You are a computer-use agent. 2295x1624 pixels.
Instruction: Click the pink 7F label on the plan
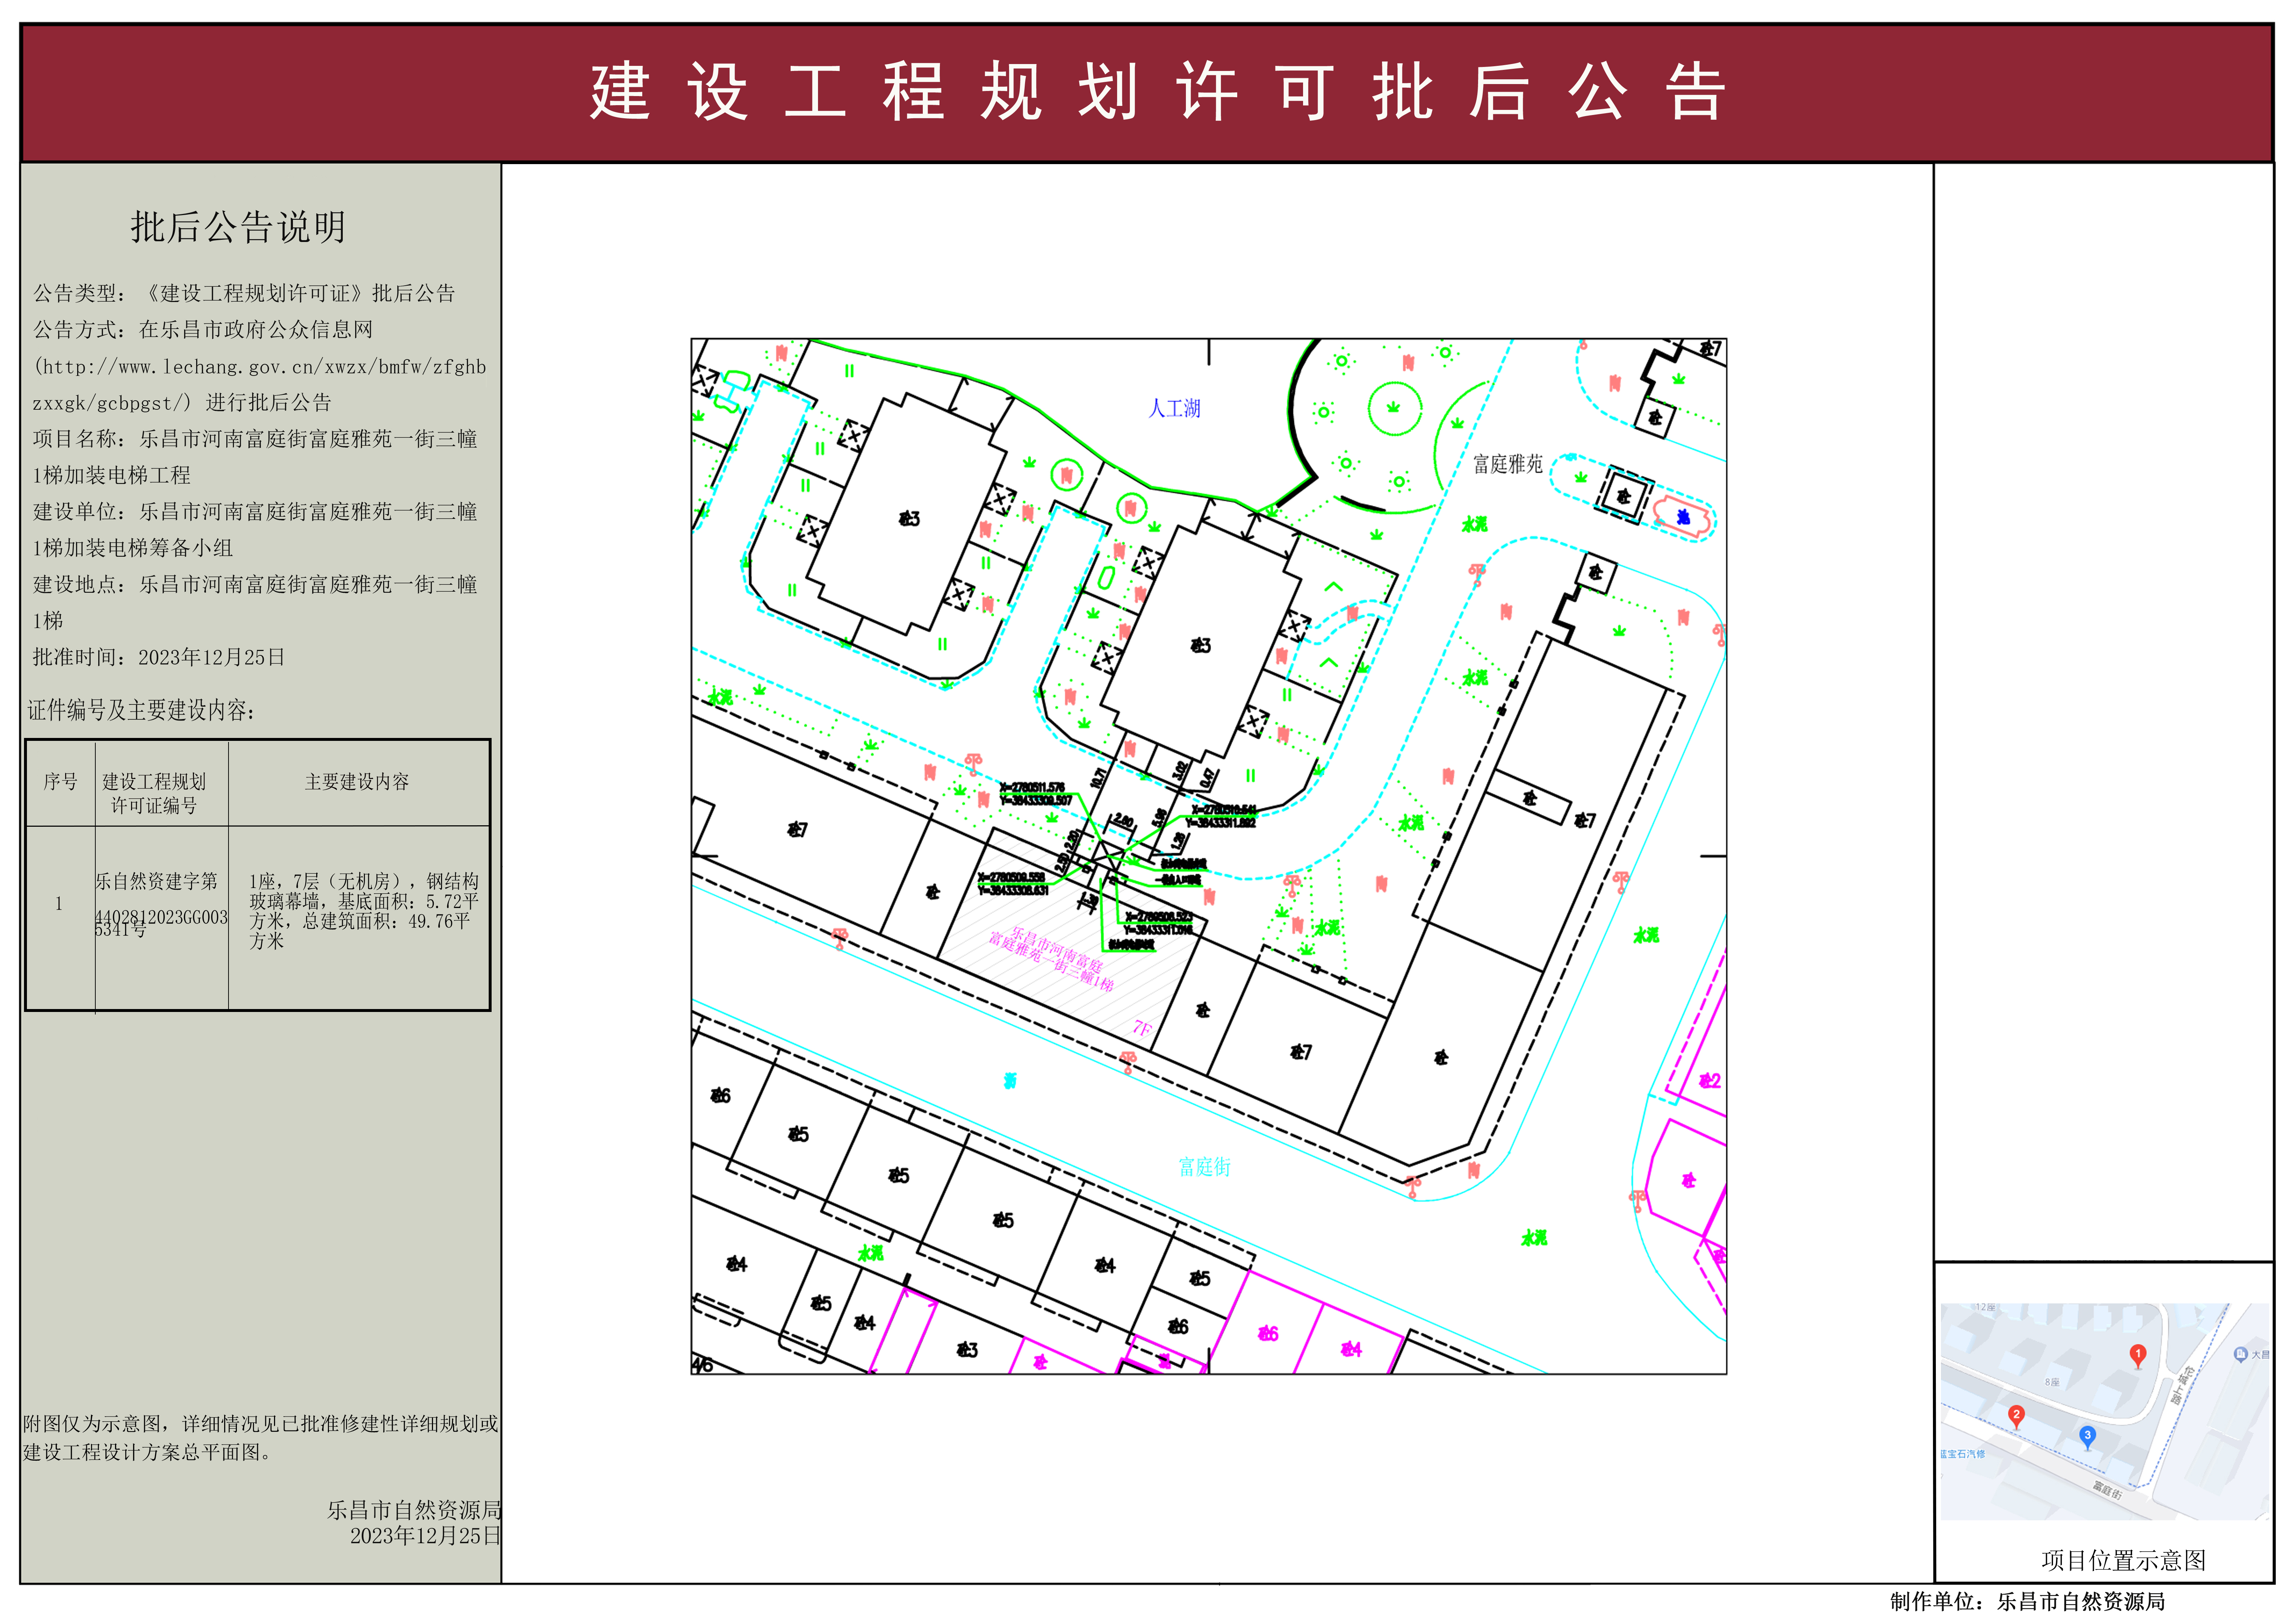tap(1142, 1028)
